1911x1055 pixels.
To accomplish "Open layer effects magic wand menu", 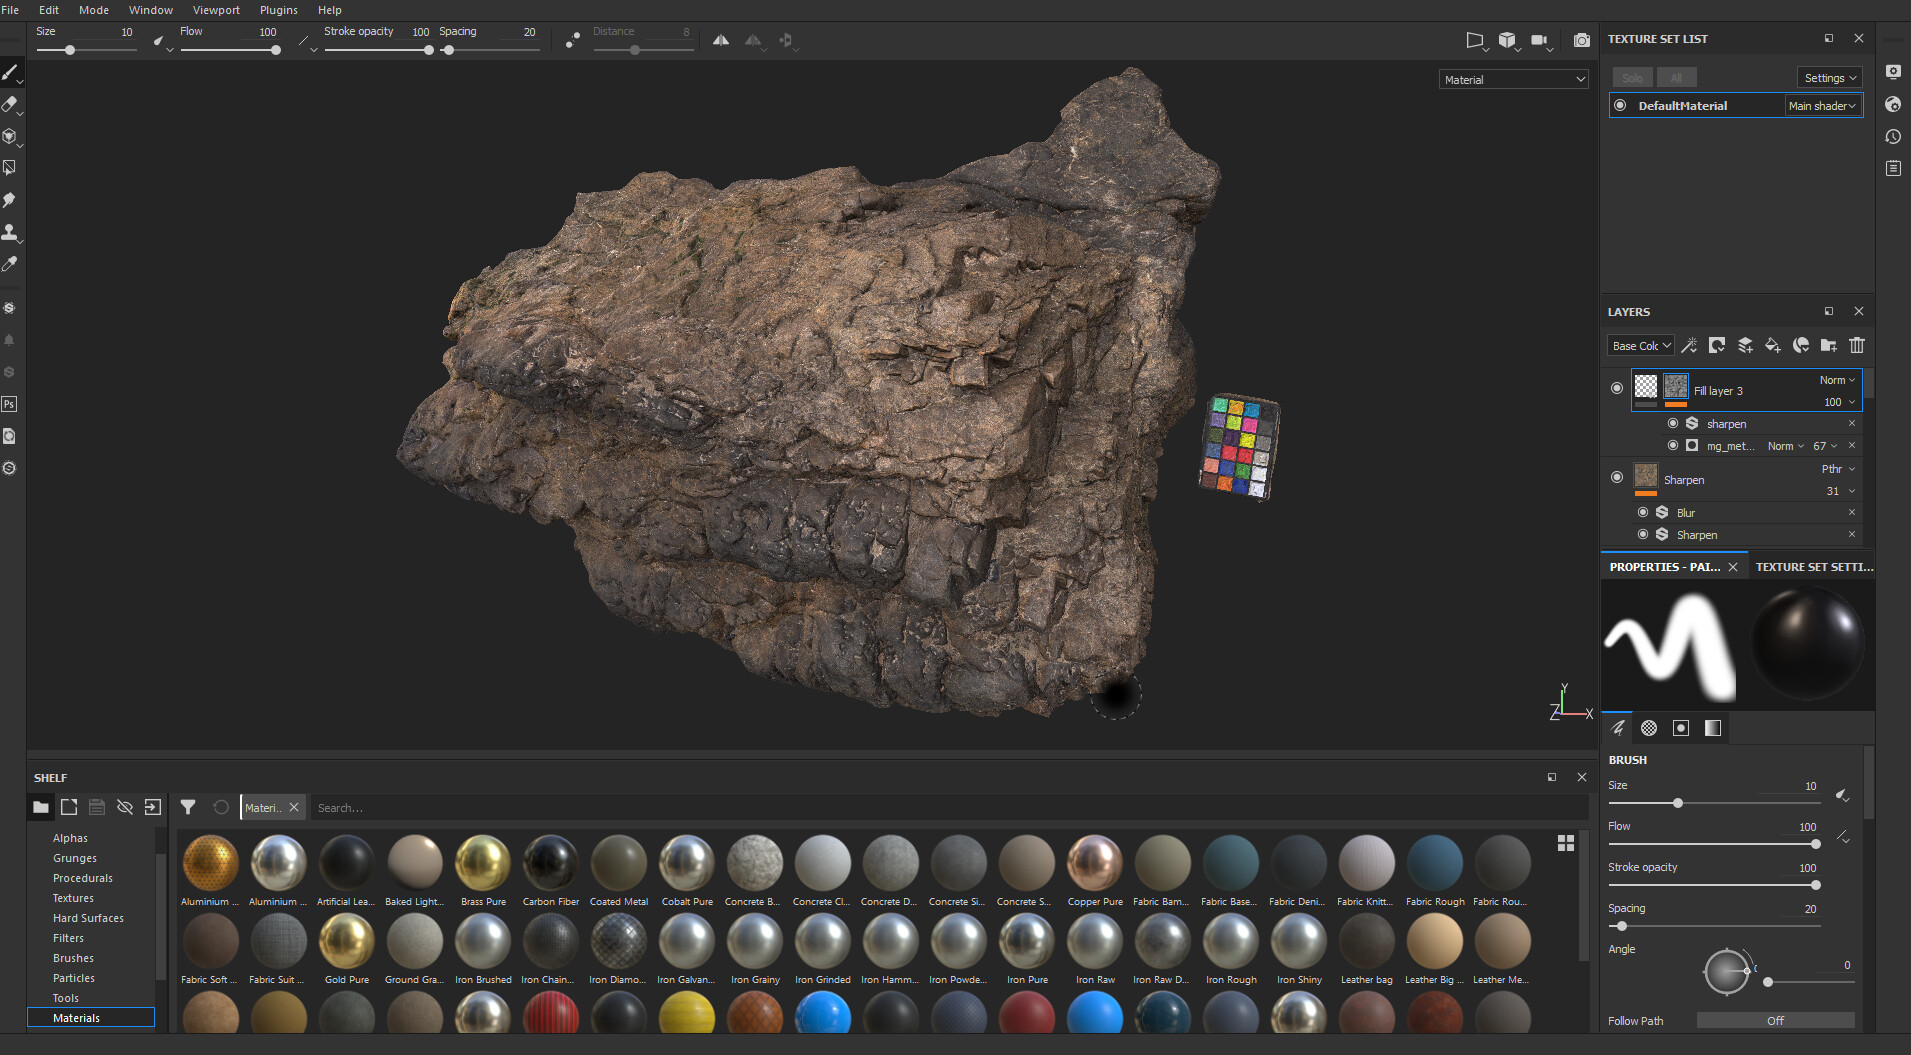I will click(1689, 345).
